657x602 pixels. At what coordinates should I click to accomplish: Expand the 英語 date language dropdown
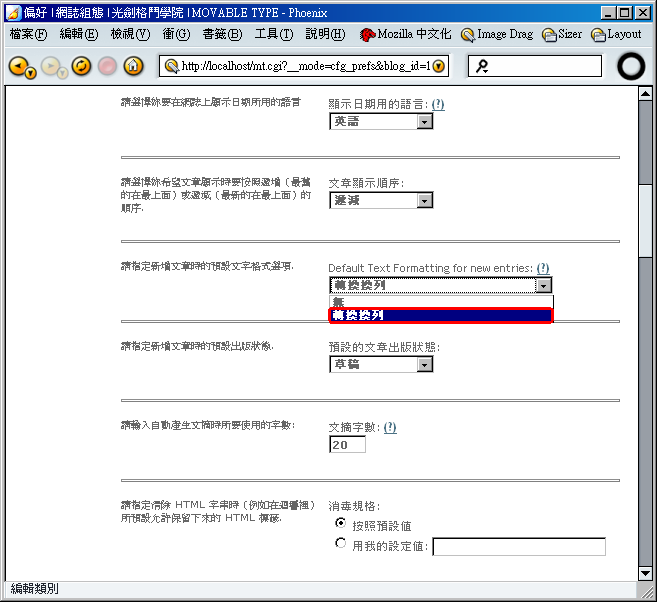tap(424, 121)
